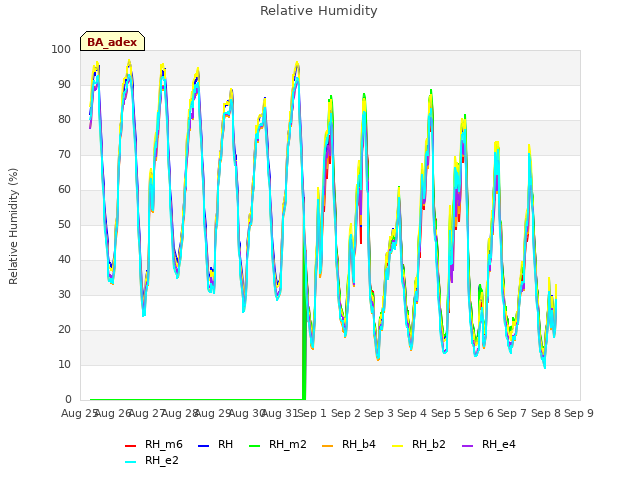Click the Sep 9 x-axis tick label

(x=579, y=413)
